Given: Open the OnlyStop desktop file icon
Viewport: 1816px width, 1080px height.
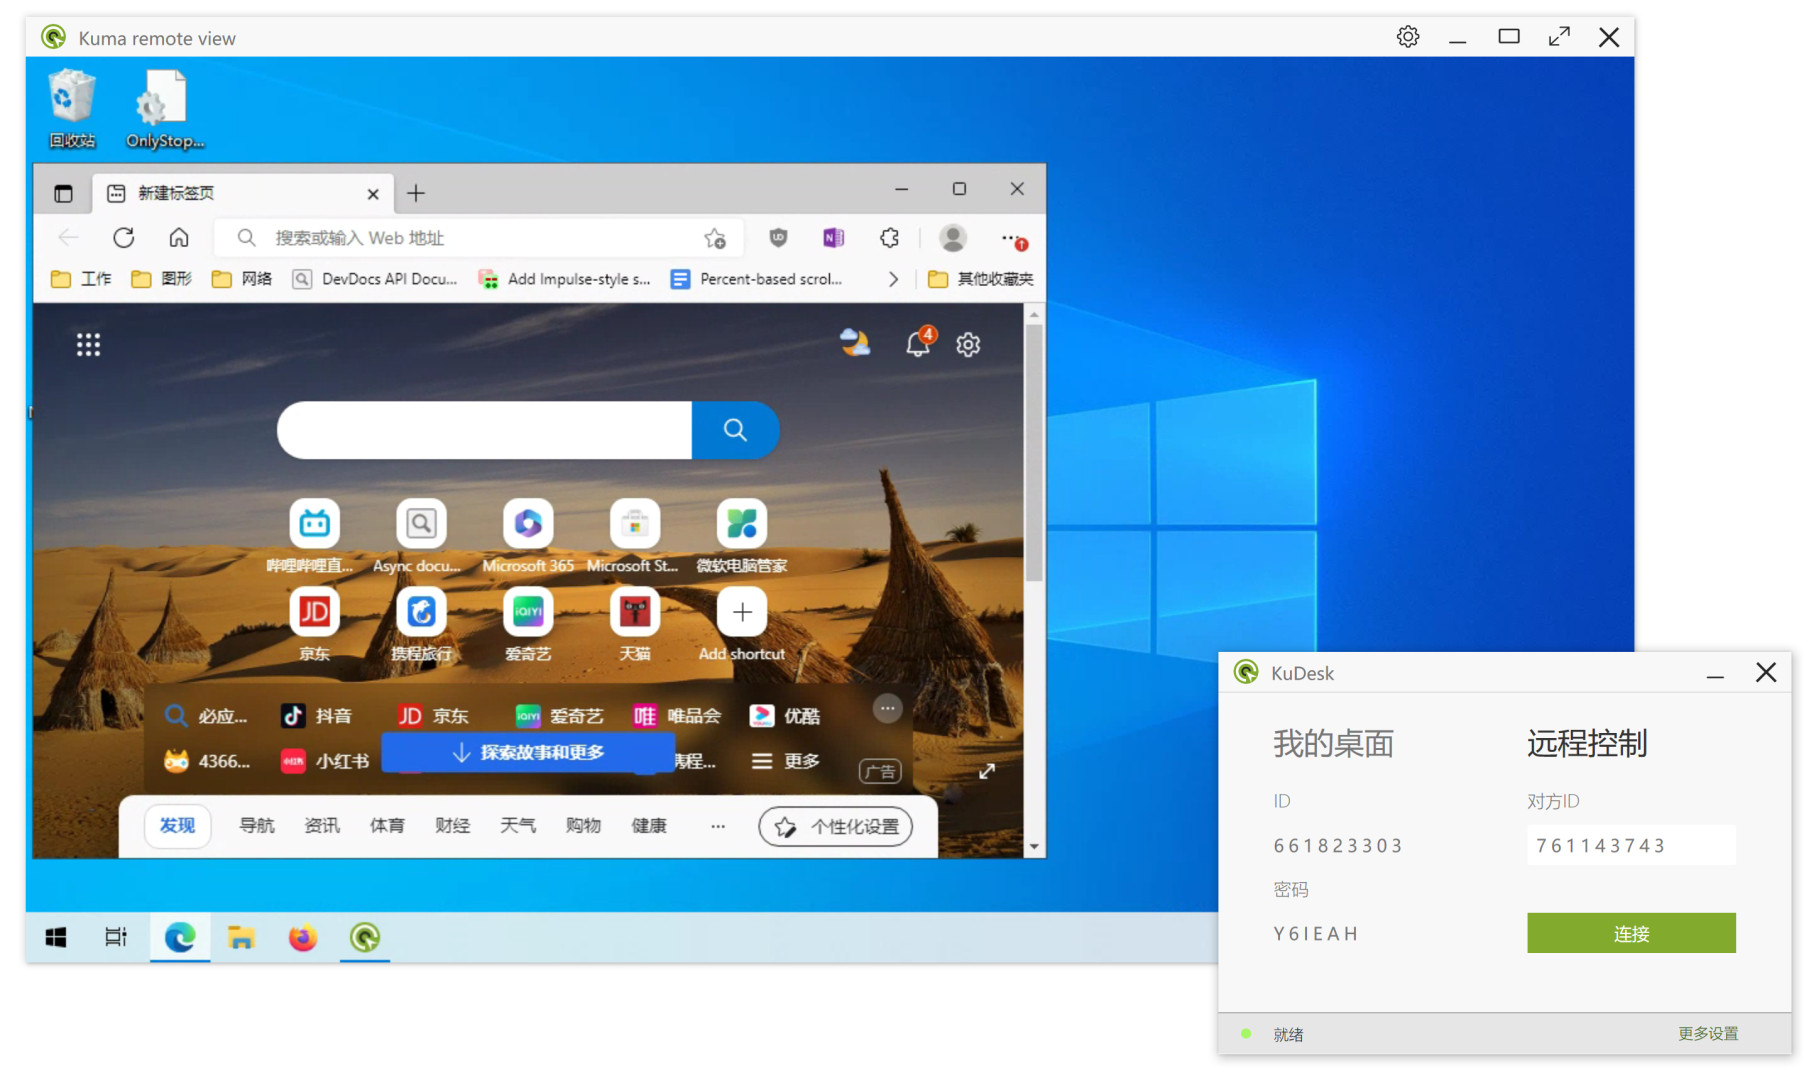Looking at the screenshot, I should click(164, 109).
